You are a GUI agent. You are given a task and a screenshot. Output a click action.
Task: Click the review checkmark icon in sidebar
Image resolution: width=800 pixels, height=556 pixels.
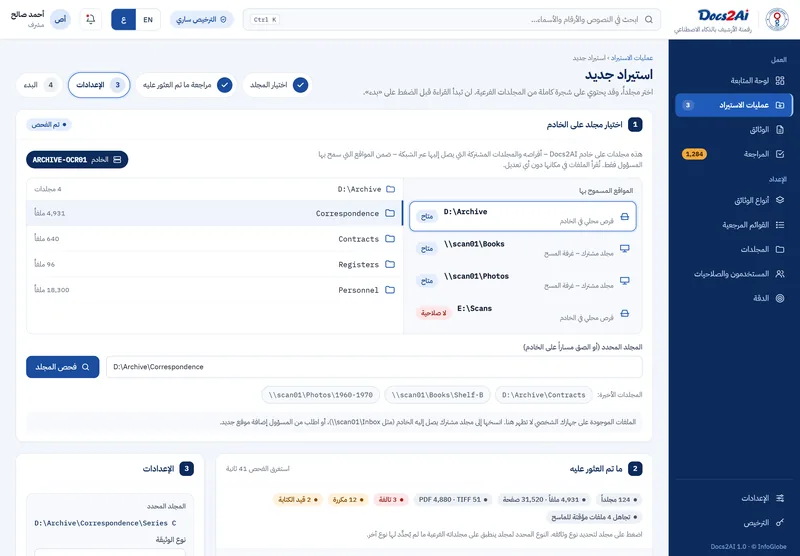click(780, 154)
